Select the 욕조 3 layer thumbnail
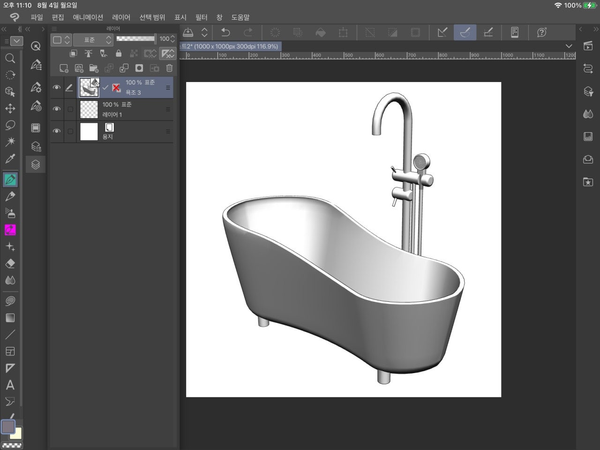Viewport: 600px width, 450px height. pyautogui.click(x=88, y=88)
